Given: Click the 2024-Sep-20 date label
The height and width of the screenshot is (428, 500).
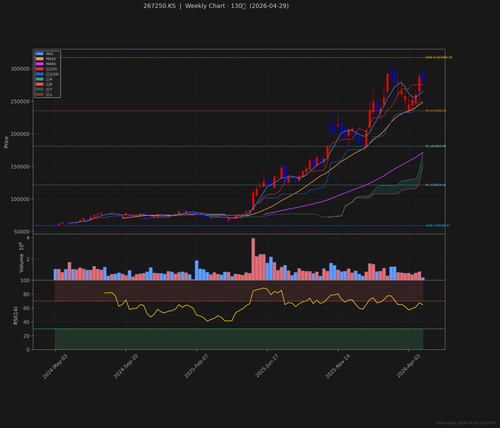Looking at the screenshot, I should 126,366.
